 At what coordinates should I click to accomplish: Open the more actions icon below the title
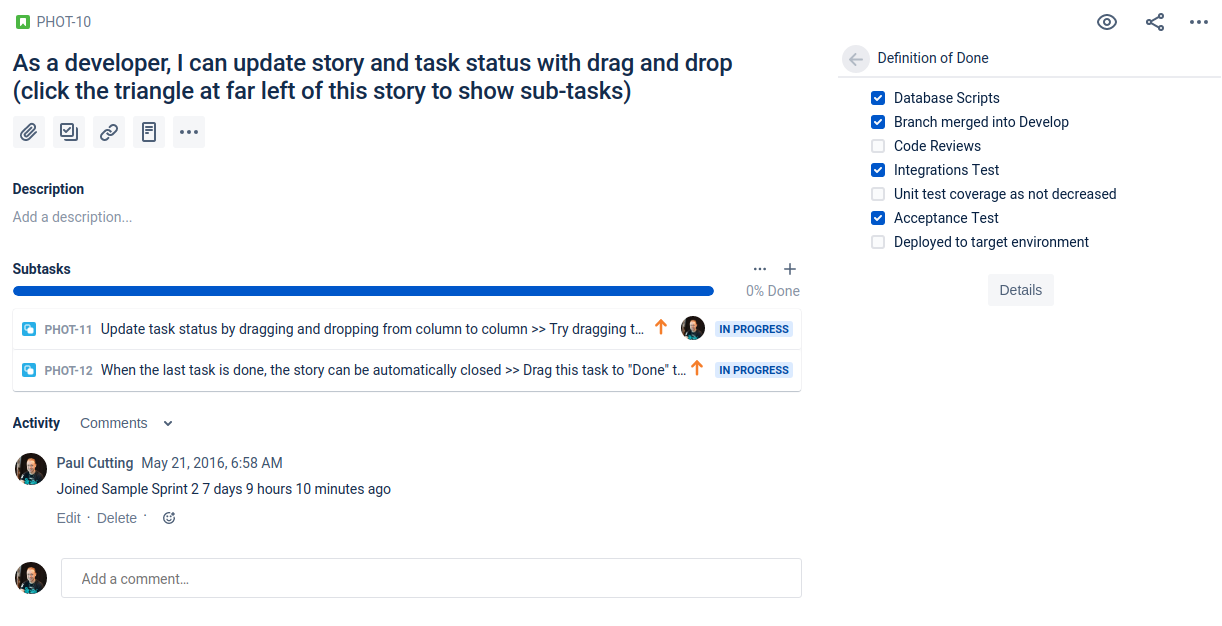(188, 131)
